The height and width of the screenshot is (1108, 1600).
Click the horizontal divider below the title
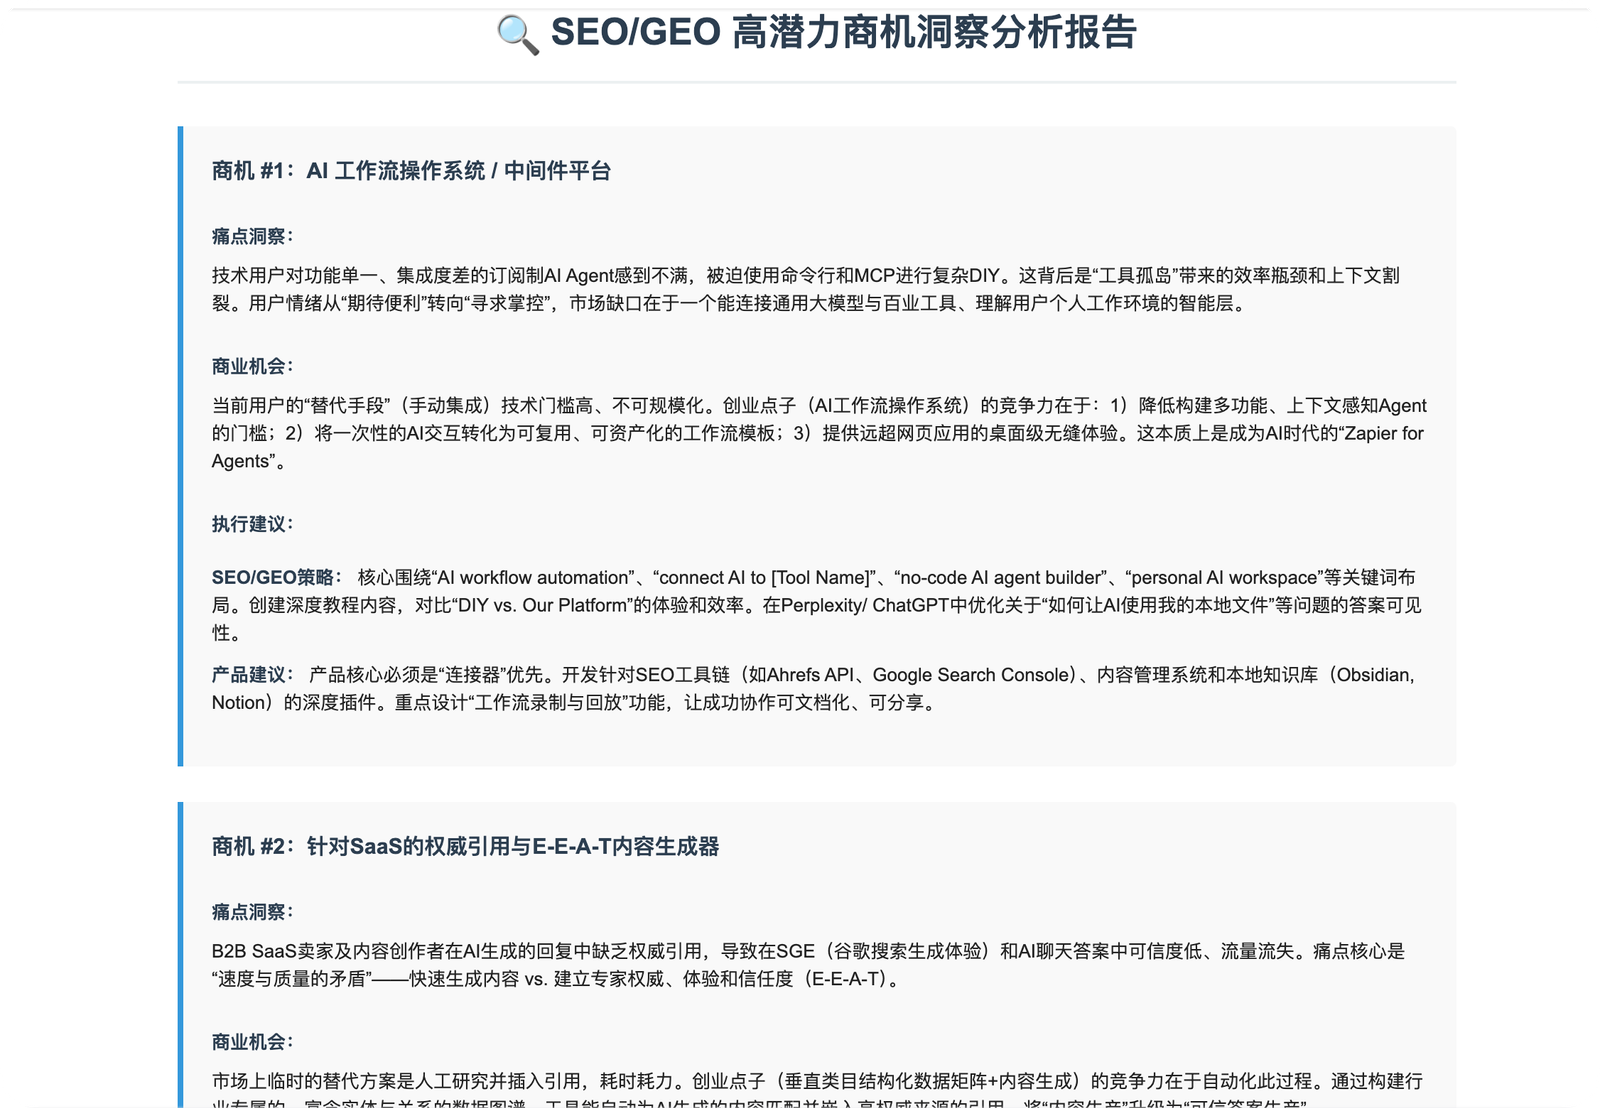(816, 82)
